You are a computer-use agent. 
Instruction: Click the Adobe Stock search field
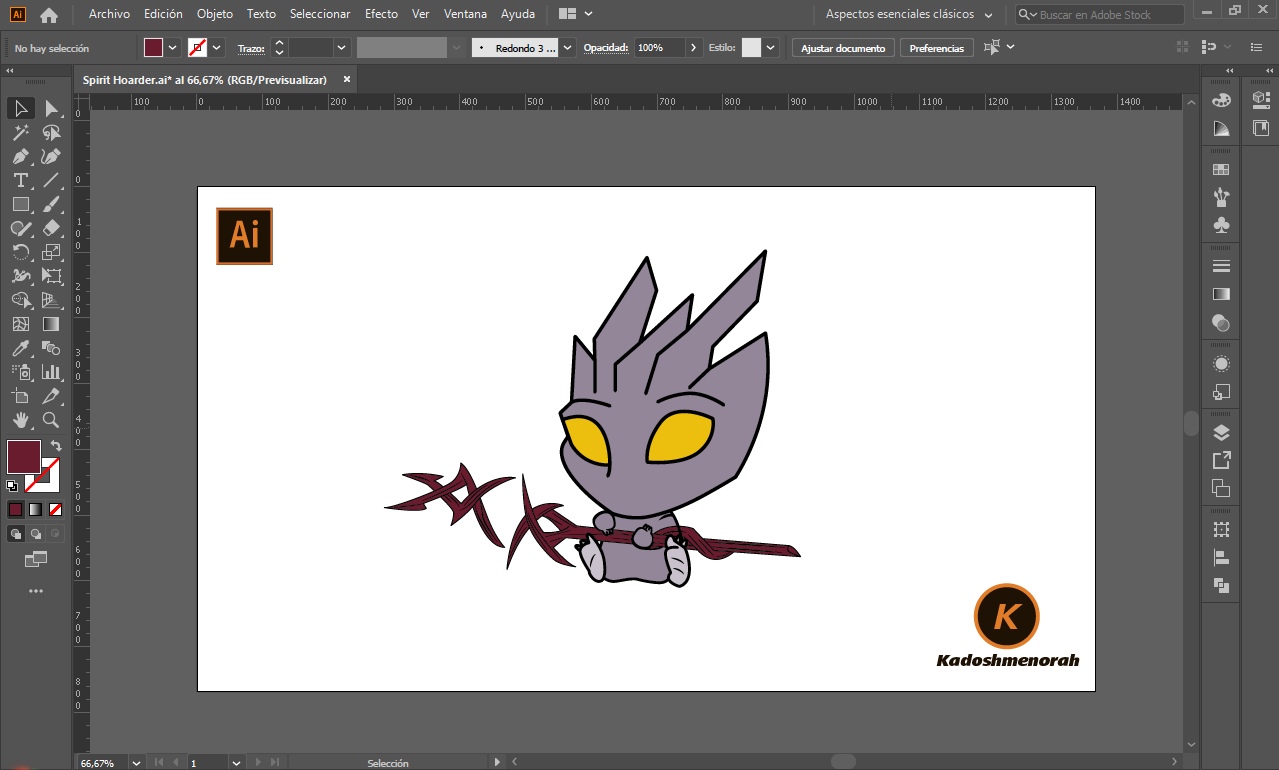(1100, 15)
